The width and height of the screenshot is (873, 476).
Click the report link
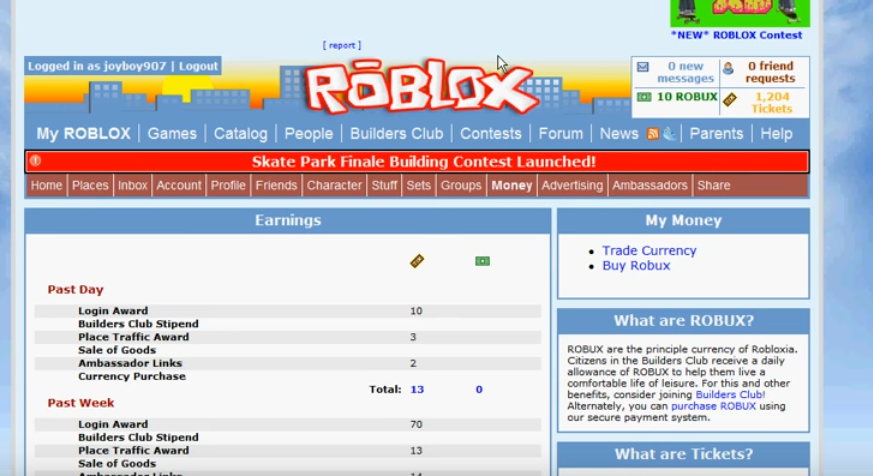342,45
